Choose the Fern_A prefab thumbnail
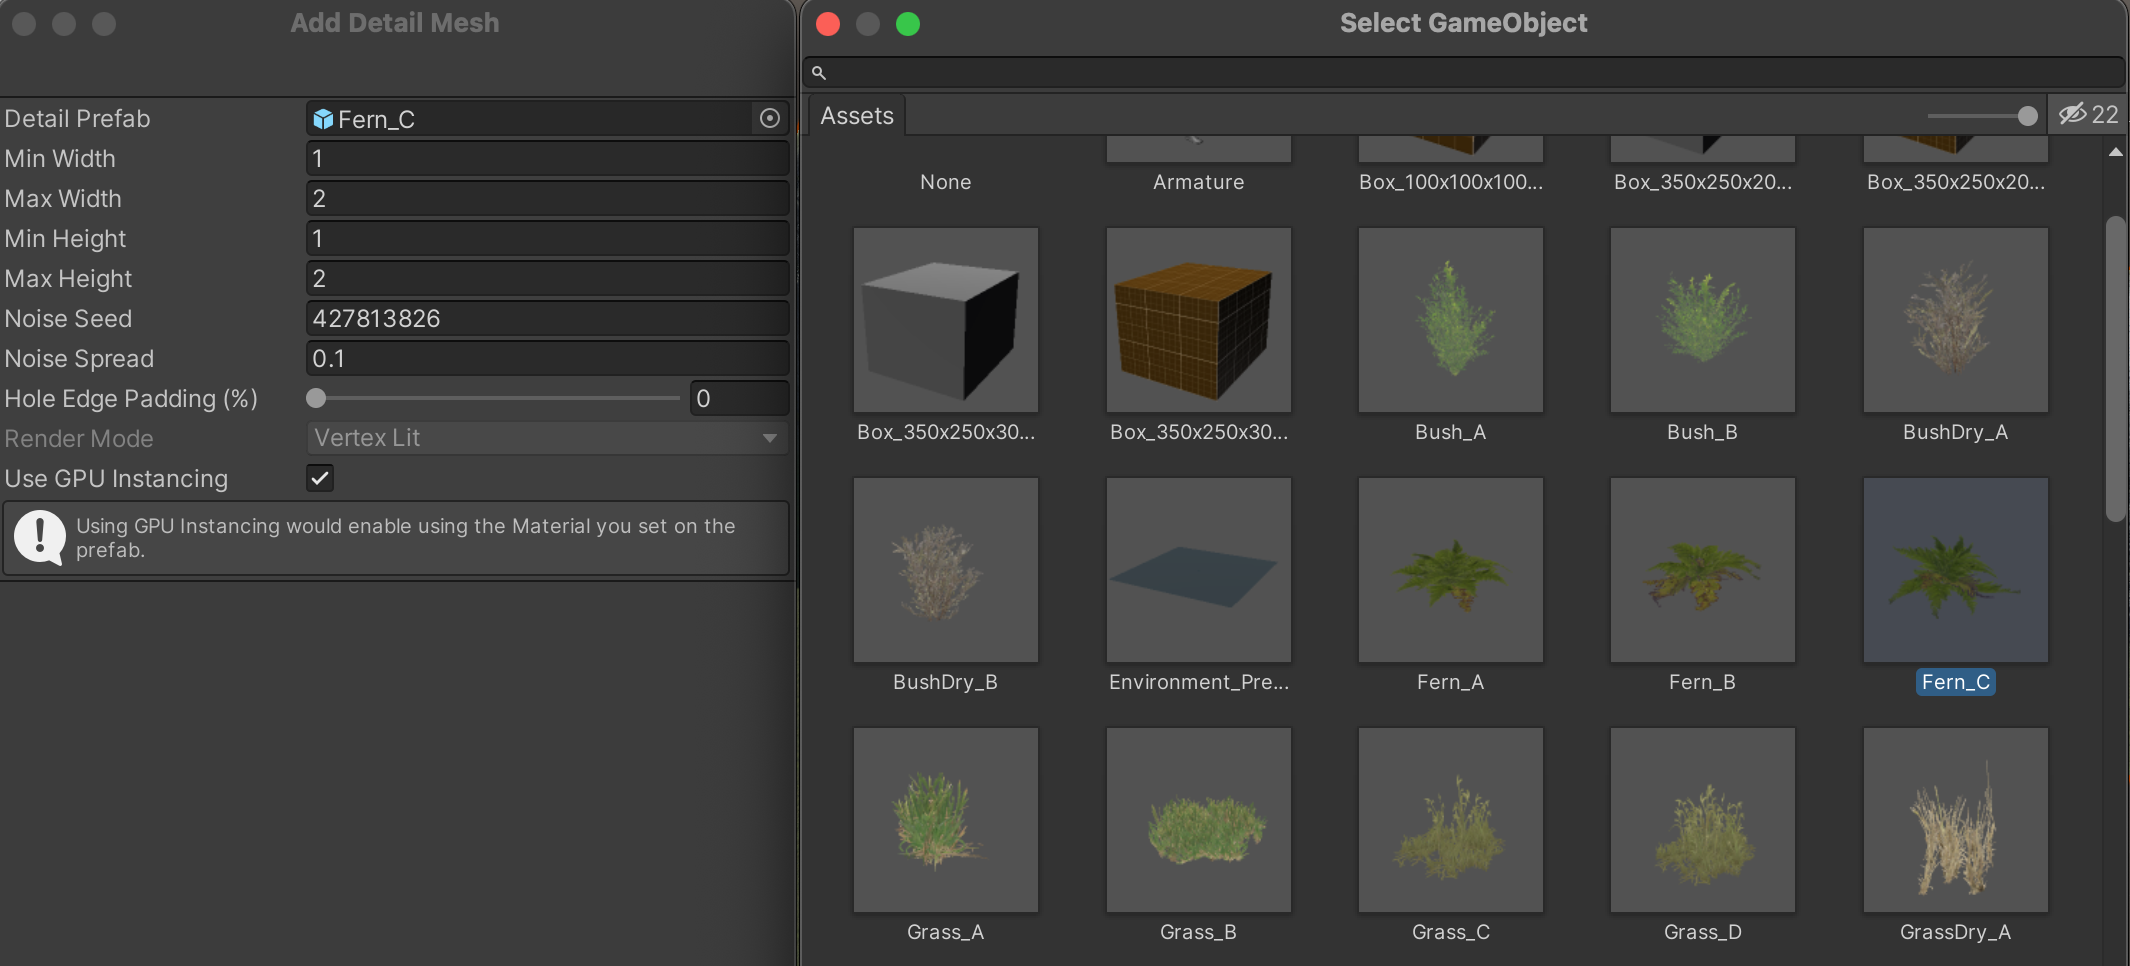This screenshot has width=2130, height=966. tap(1450, 570)
